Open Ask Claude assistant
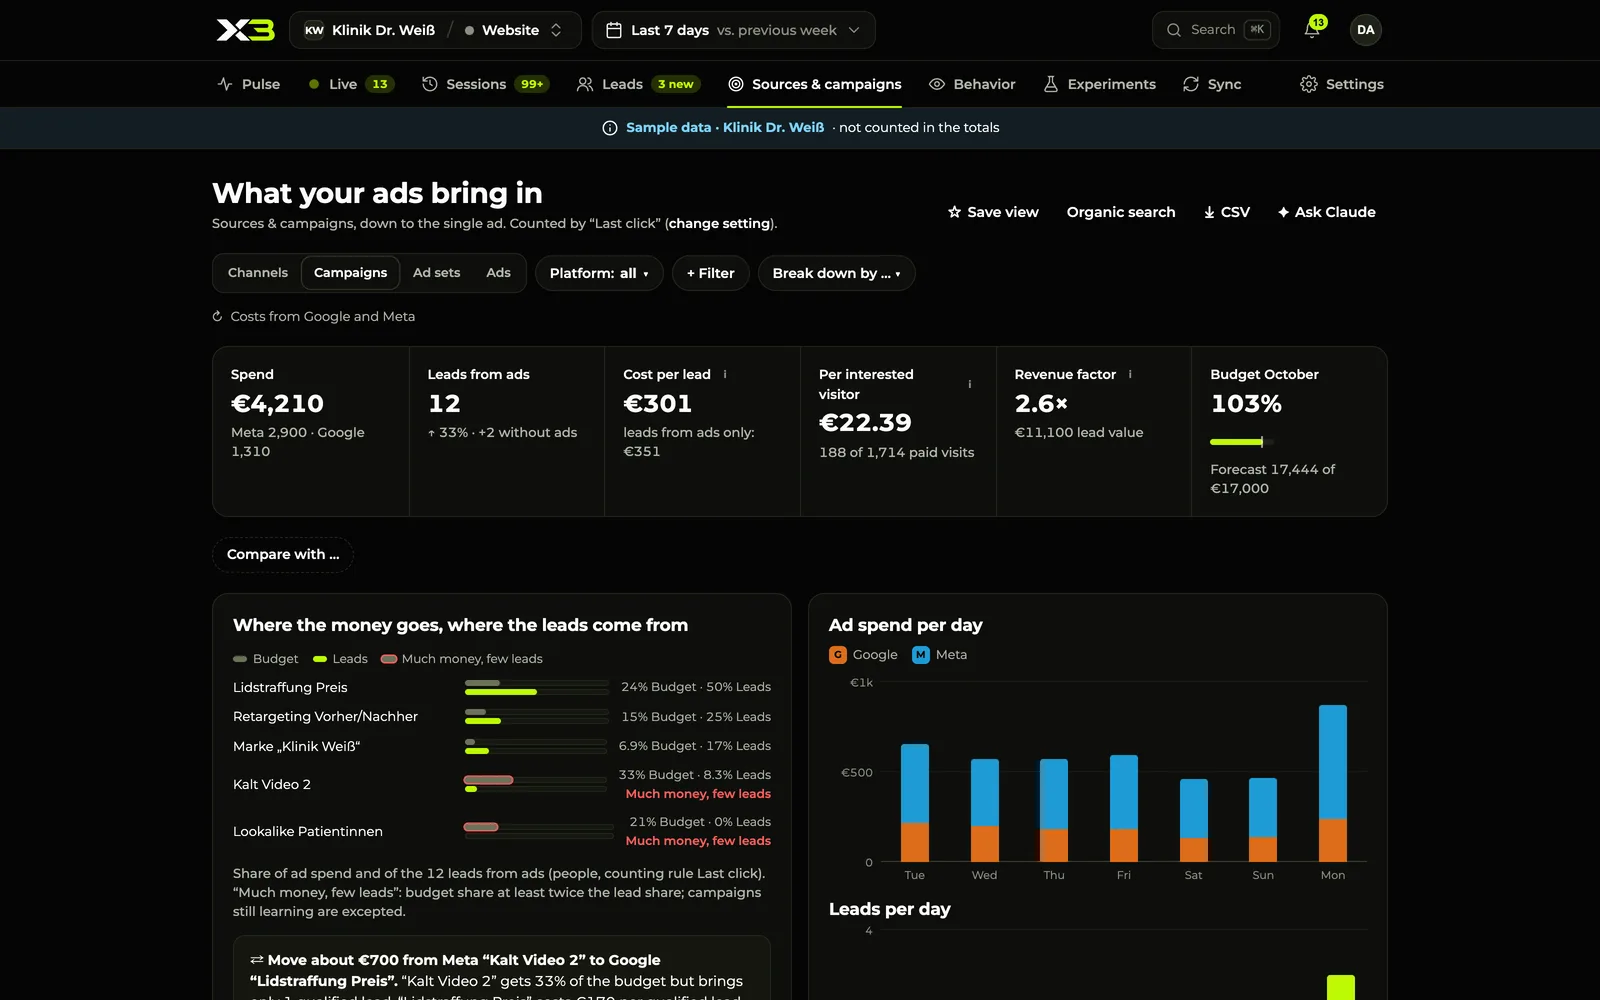 [1326, 212]
